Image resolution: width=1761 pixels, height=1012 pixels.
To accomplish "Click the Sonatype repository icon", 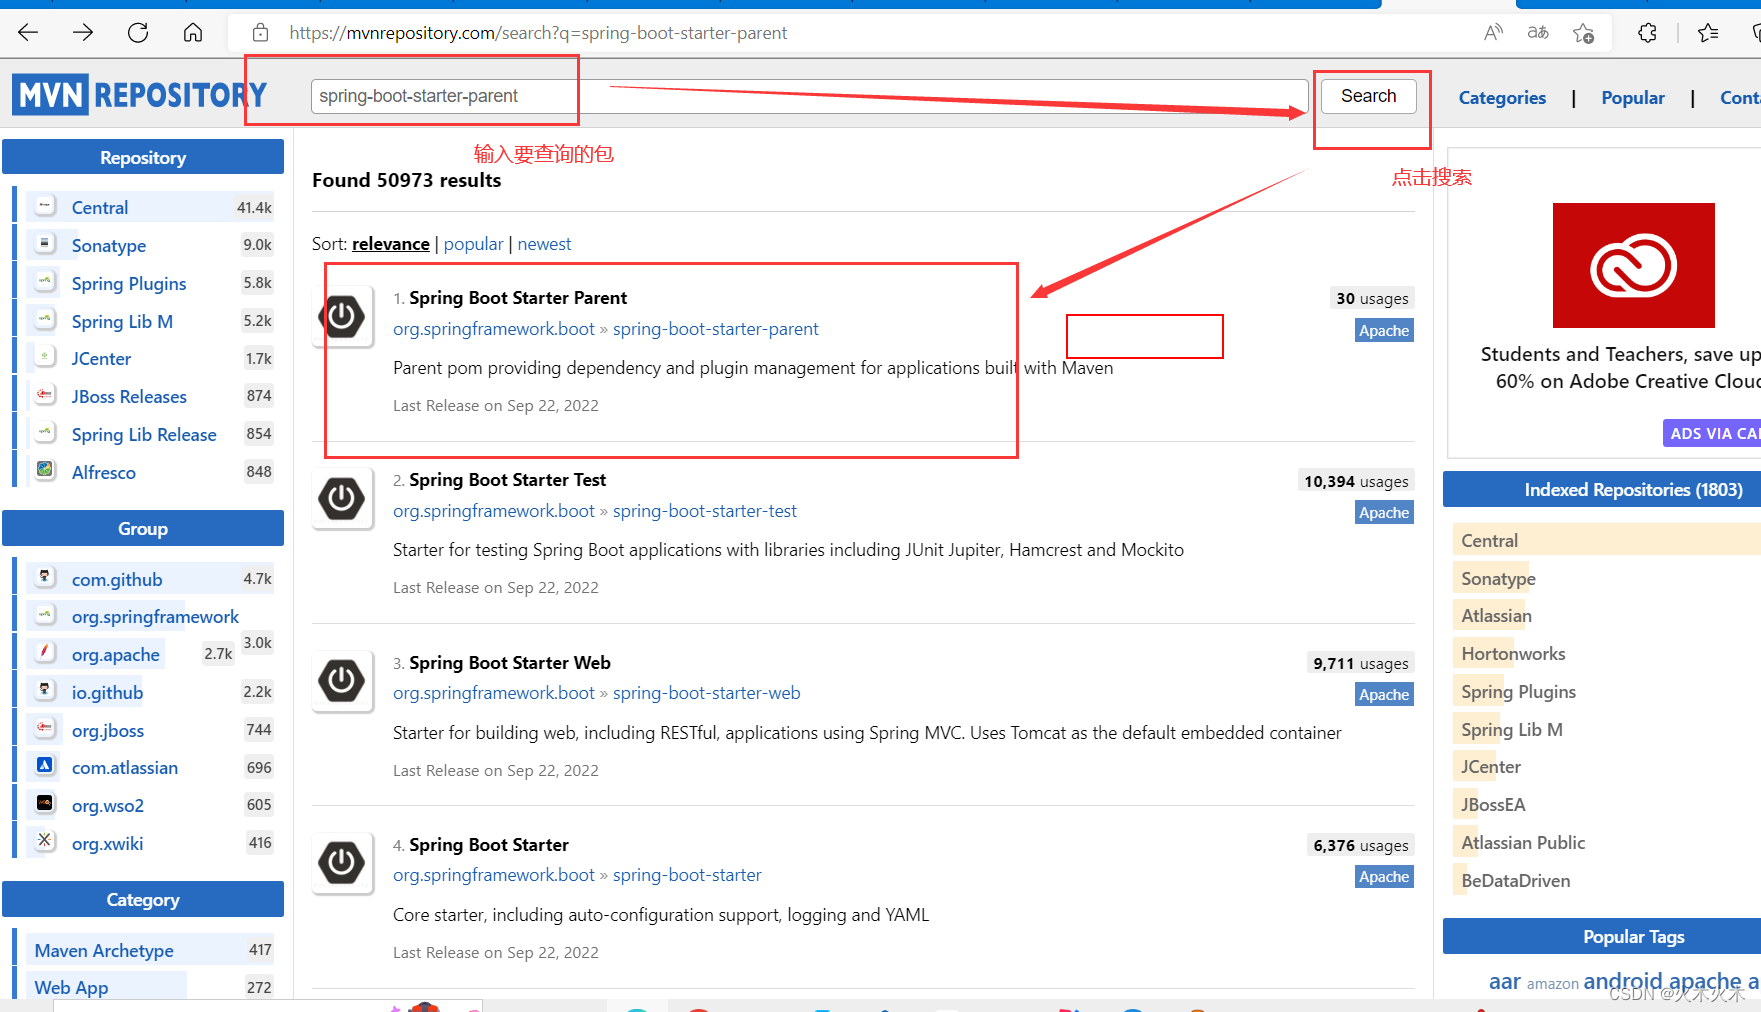I will tap(45, 244).
